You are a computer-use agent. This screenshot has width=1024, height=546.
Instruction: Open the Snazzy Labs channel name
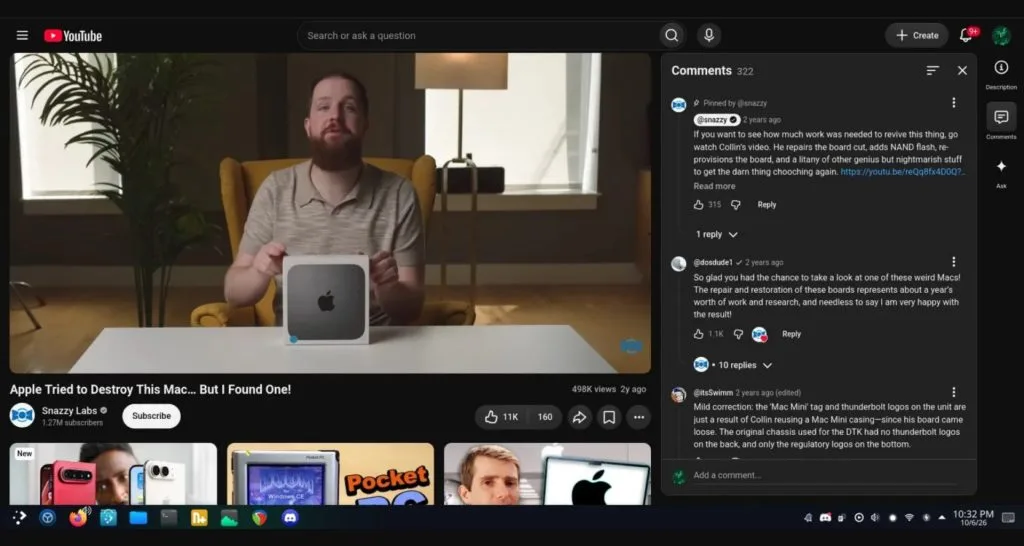(x=69, y=411)
